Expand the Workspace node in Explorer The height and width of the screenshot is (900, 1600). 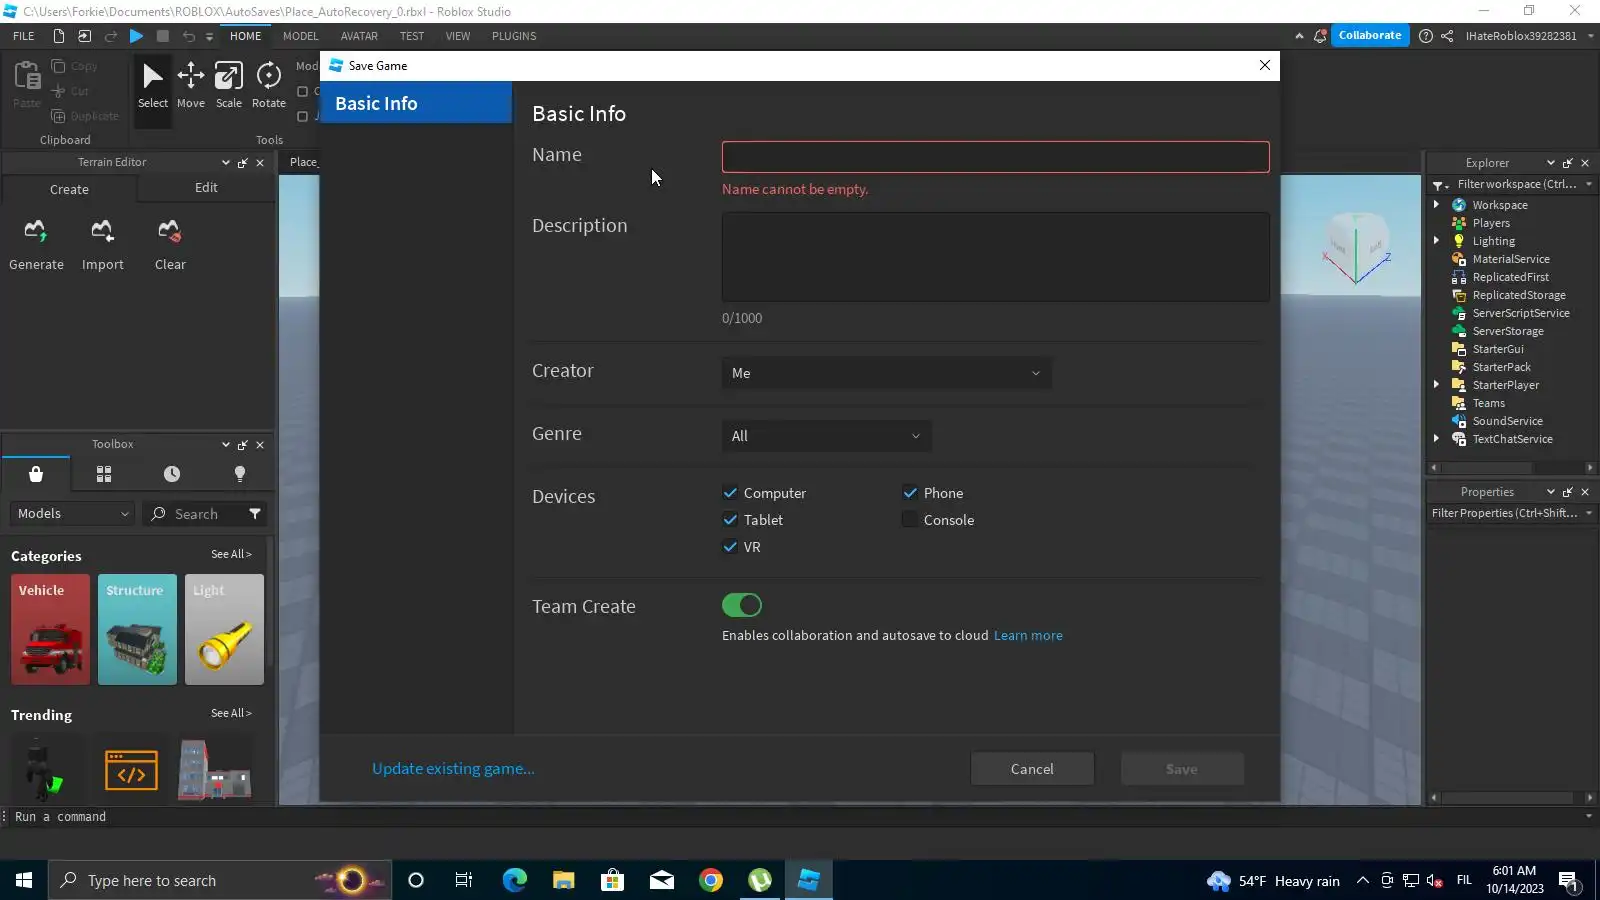[1437, 205]
